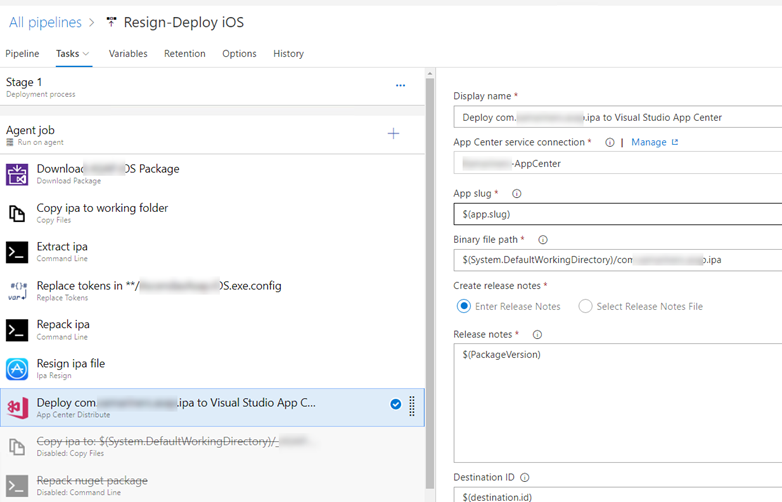
Task: Click the release pipeline icon beside the title
Action: tap(111, 22)
